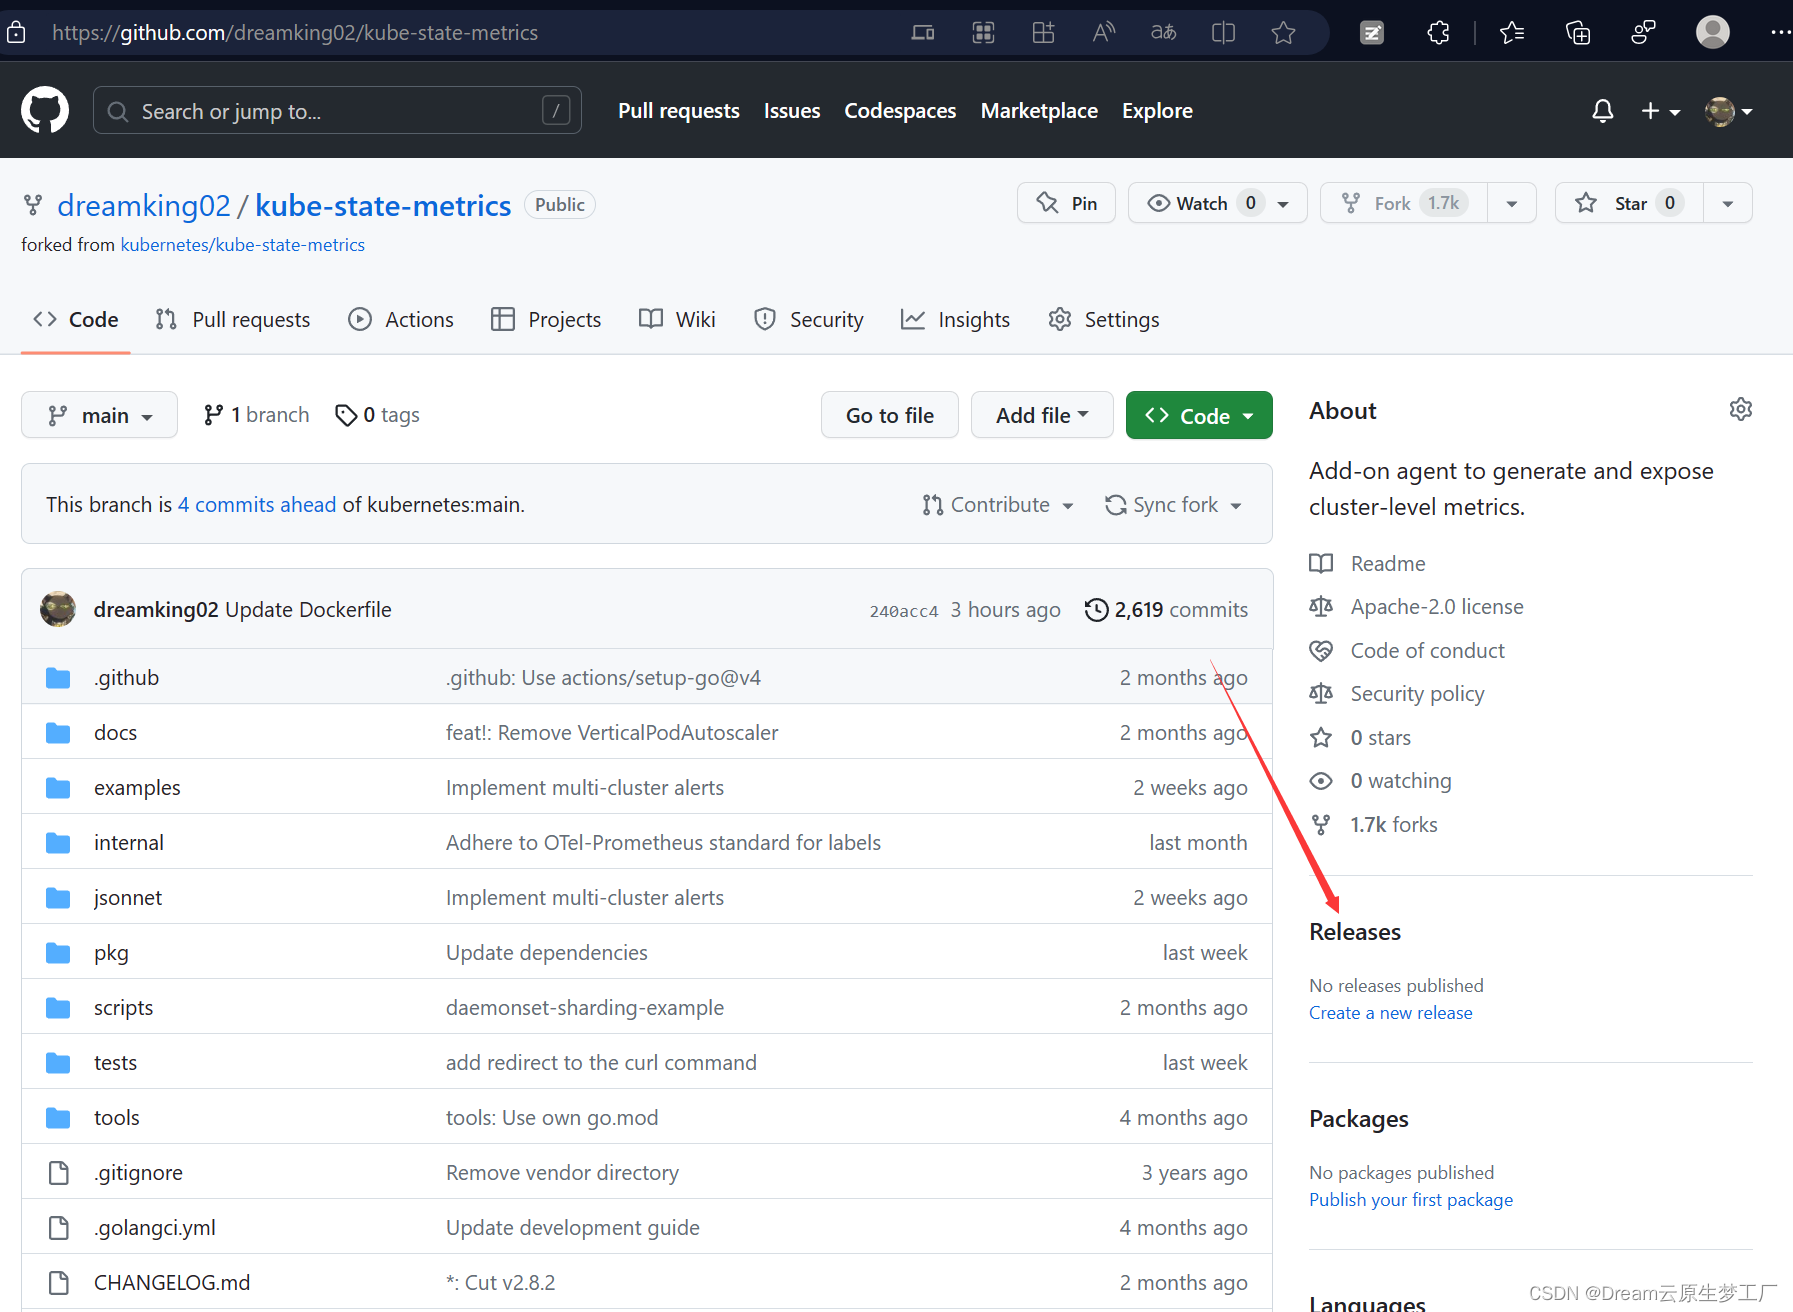Image resolution: width=1793 pixels, height=1312 pixels.
Task: Expand the Watch options dropdown arrow
Action: [1284, 203]
